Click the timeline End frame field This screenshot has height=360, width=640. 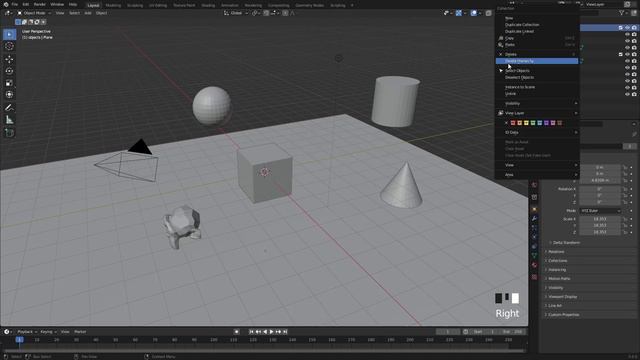pos(513,332)
